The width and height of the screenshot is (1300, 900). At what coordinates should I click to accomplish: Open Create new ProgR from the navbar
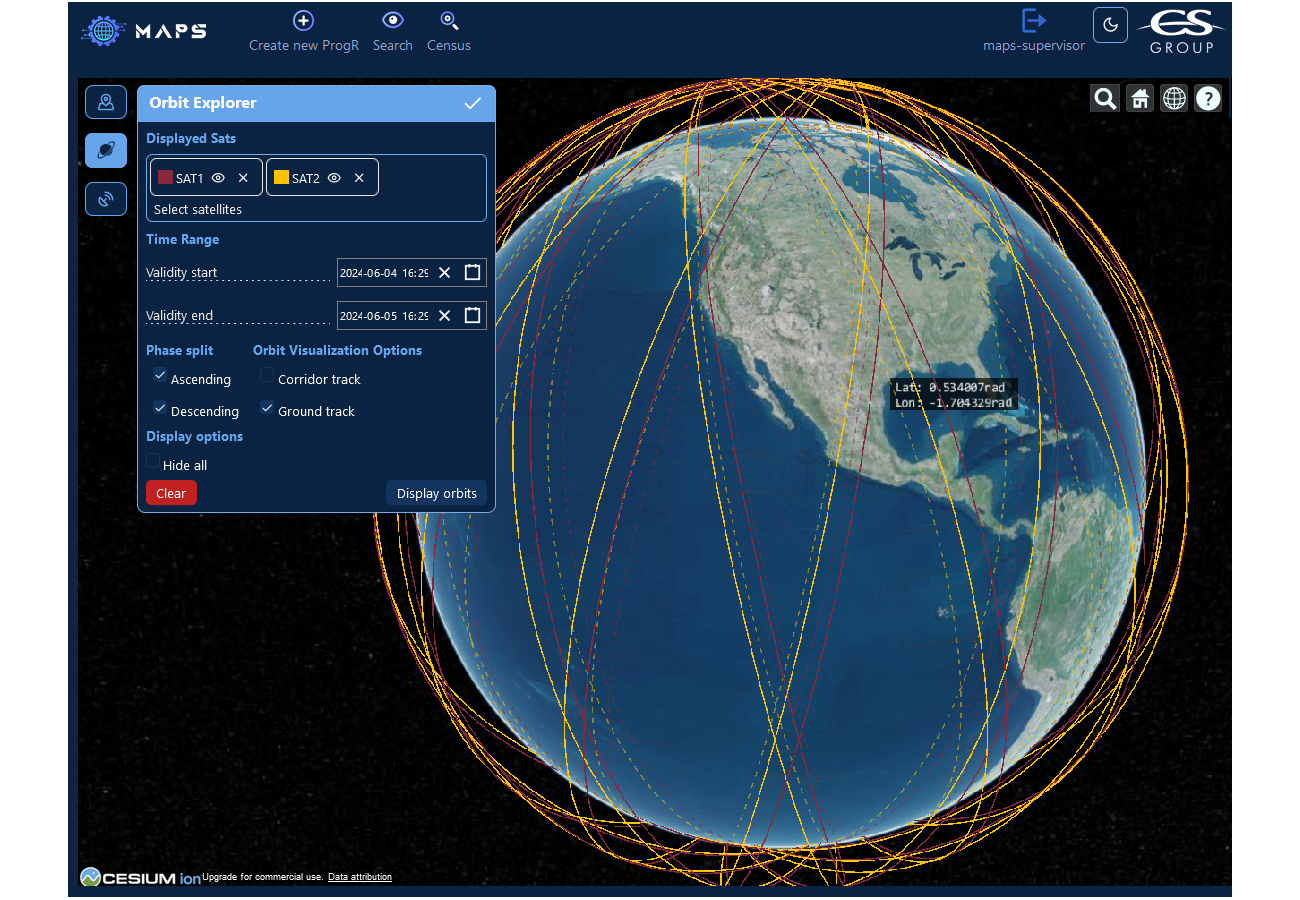tap(302, 30)
